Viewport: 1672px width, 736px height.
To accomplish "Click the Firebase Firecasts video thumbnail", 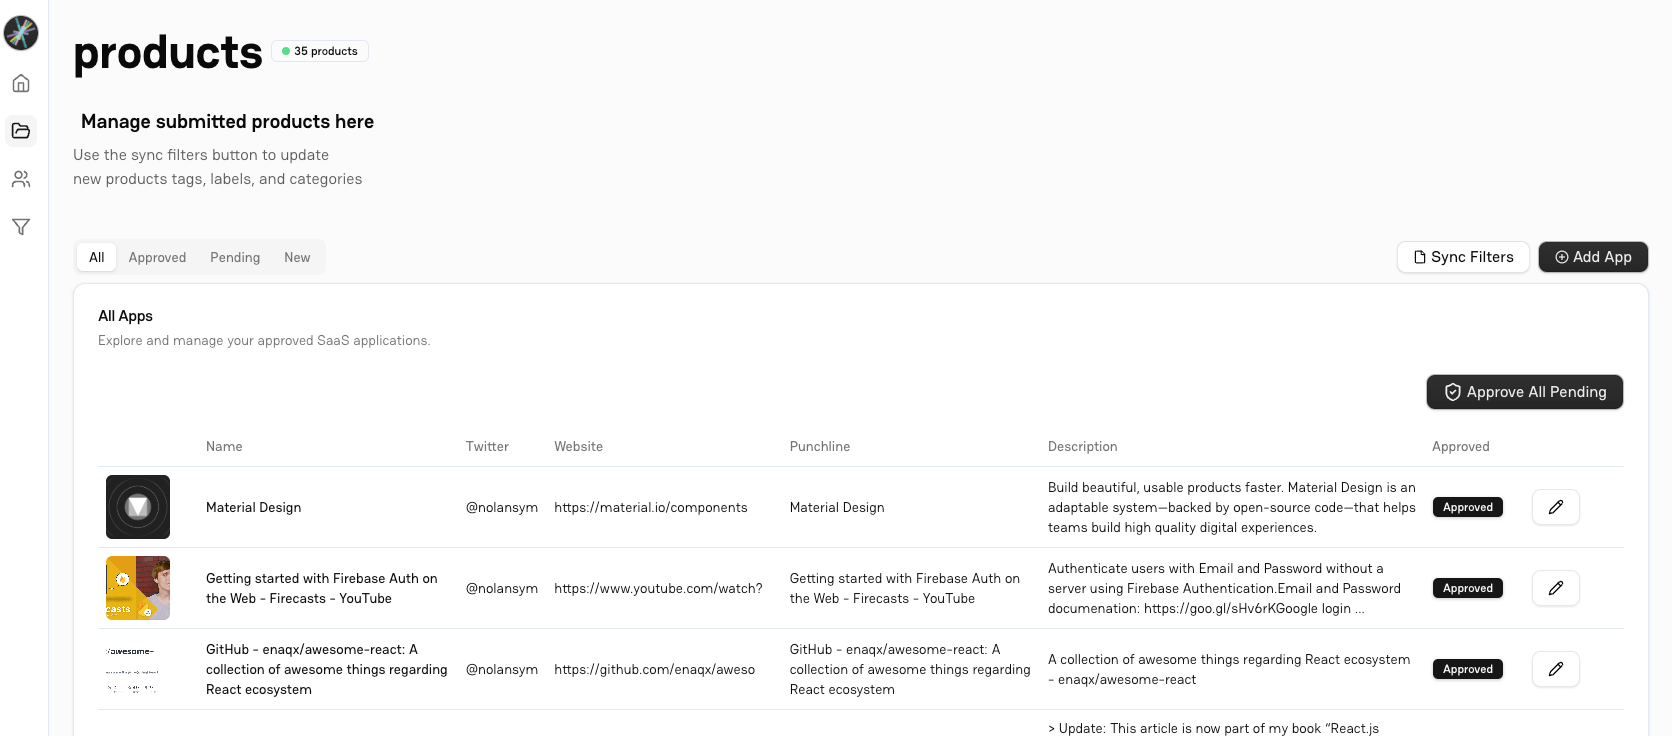I will tap(138, 588).
